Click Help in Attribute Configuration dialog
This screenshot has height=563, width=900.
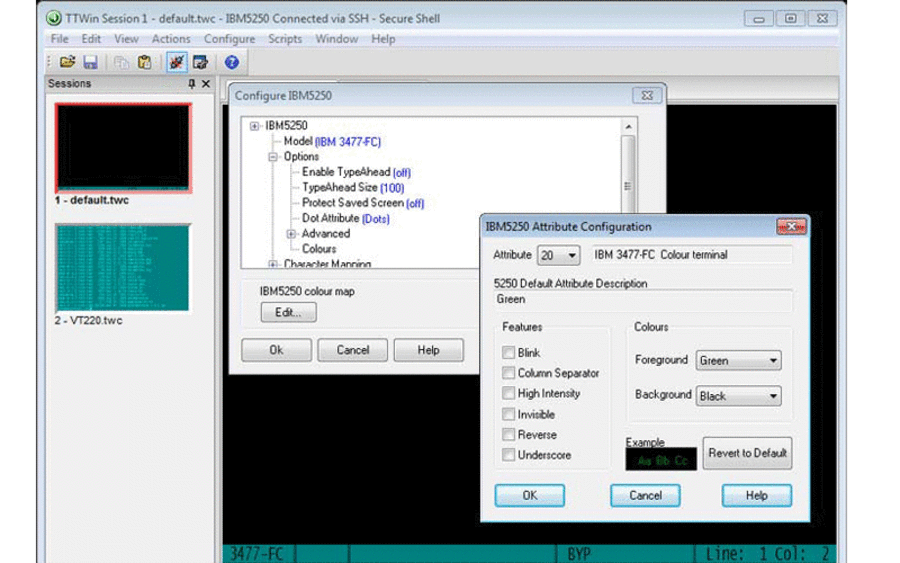coord(757,495)
